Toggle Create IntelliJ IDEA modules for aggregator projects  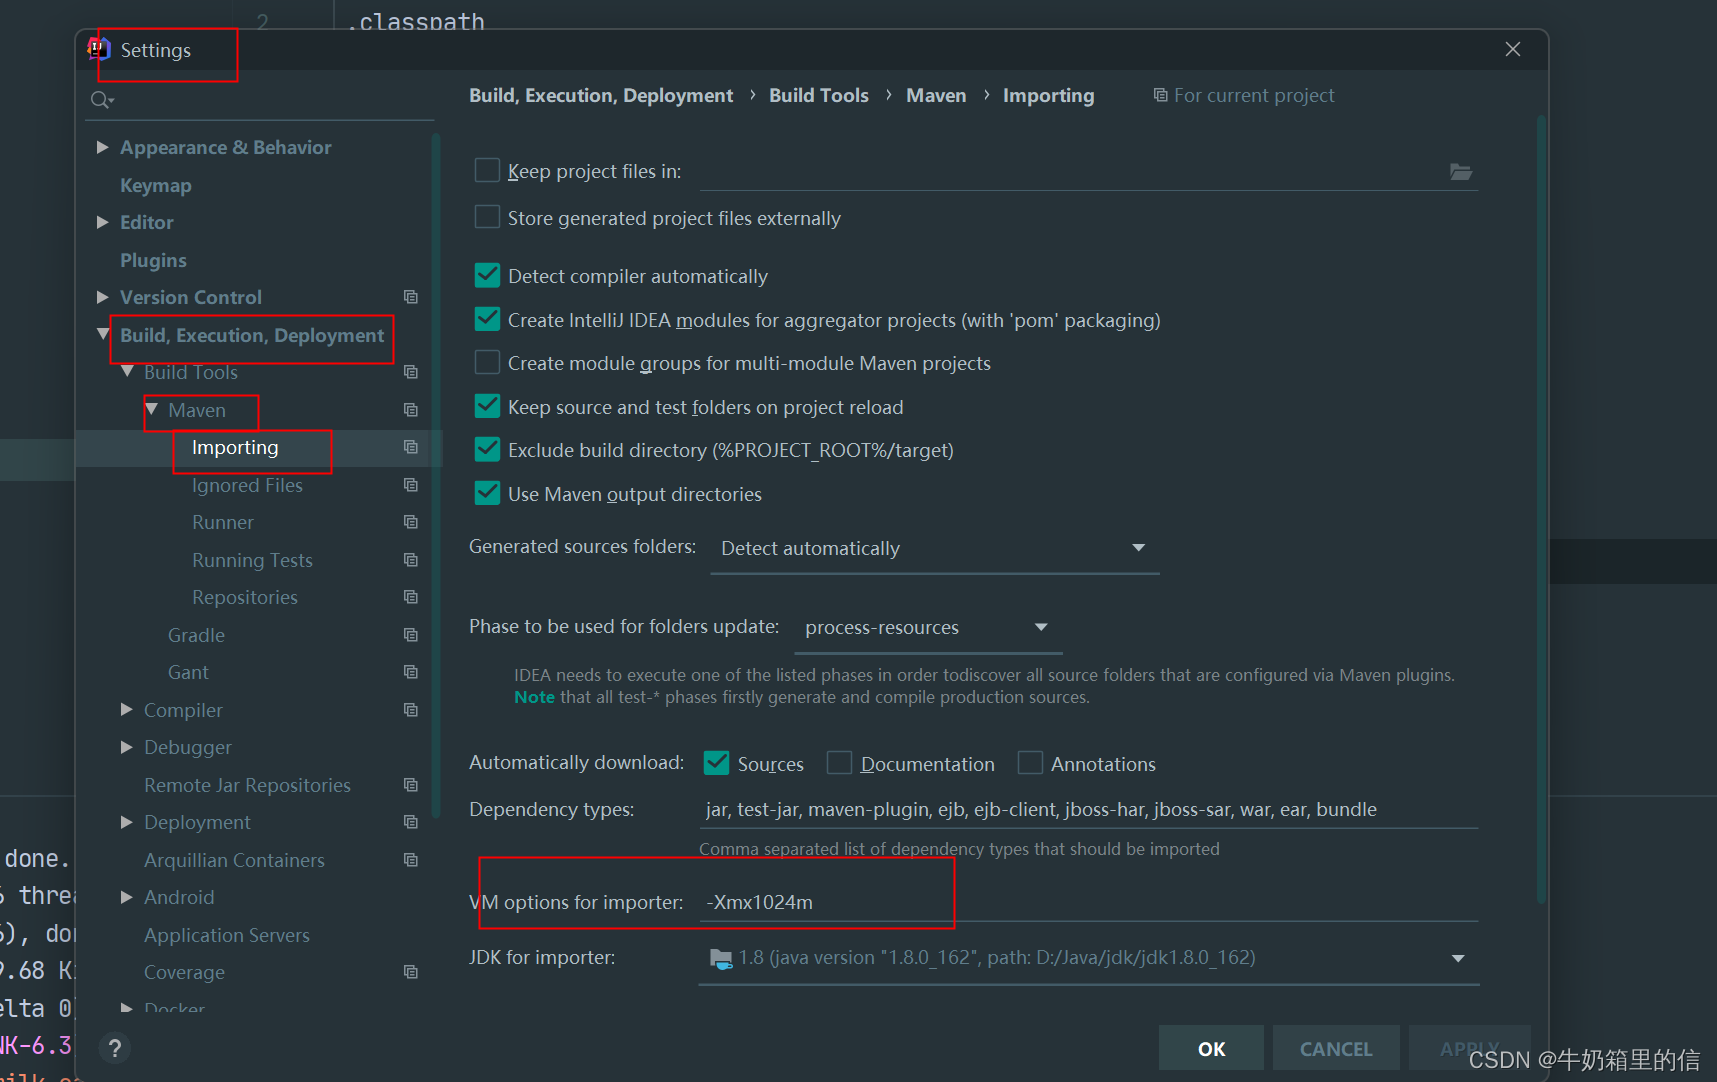pyautogui.click(x=487, y=319)
